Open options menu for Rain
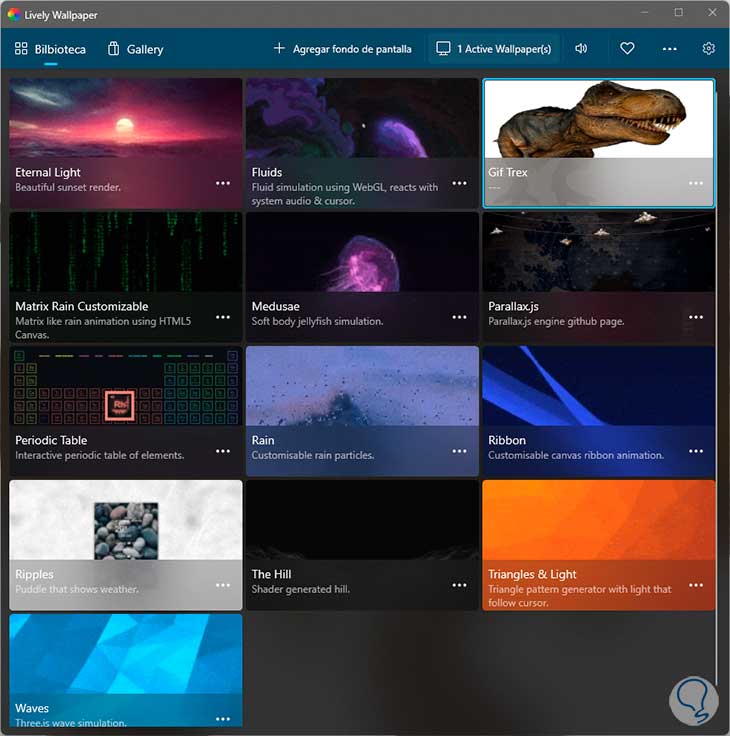 point(459,451)
